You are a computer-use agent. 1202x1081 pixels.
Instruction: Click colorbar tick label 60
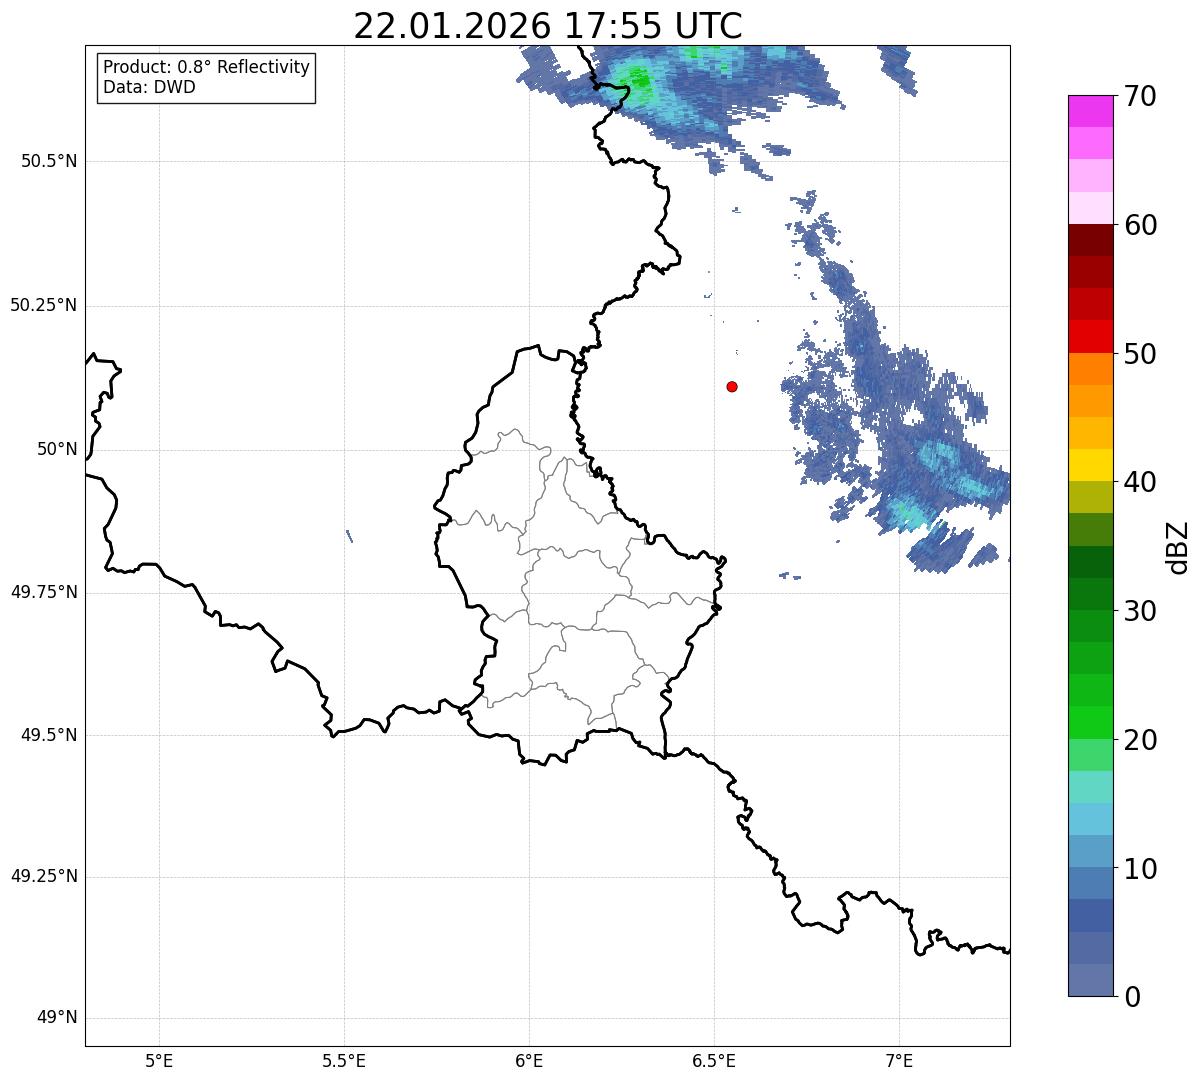pyautogui.click(x=1139, y=225)
